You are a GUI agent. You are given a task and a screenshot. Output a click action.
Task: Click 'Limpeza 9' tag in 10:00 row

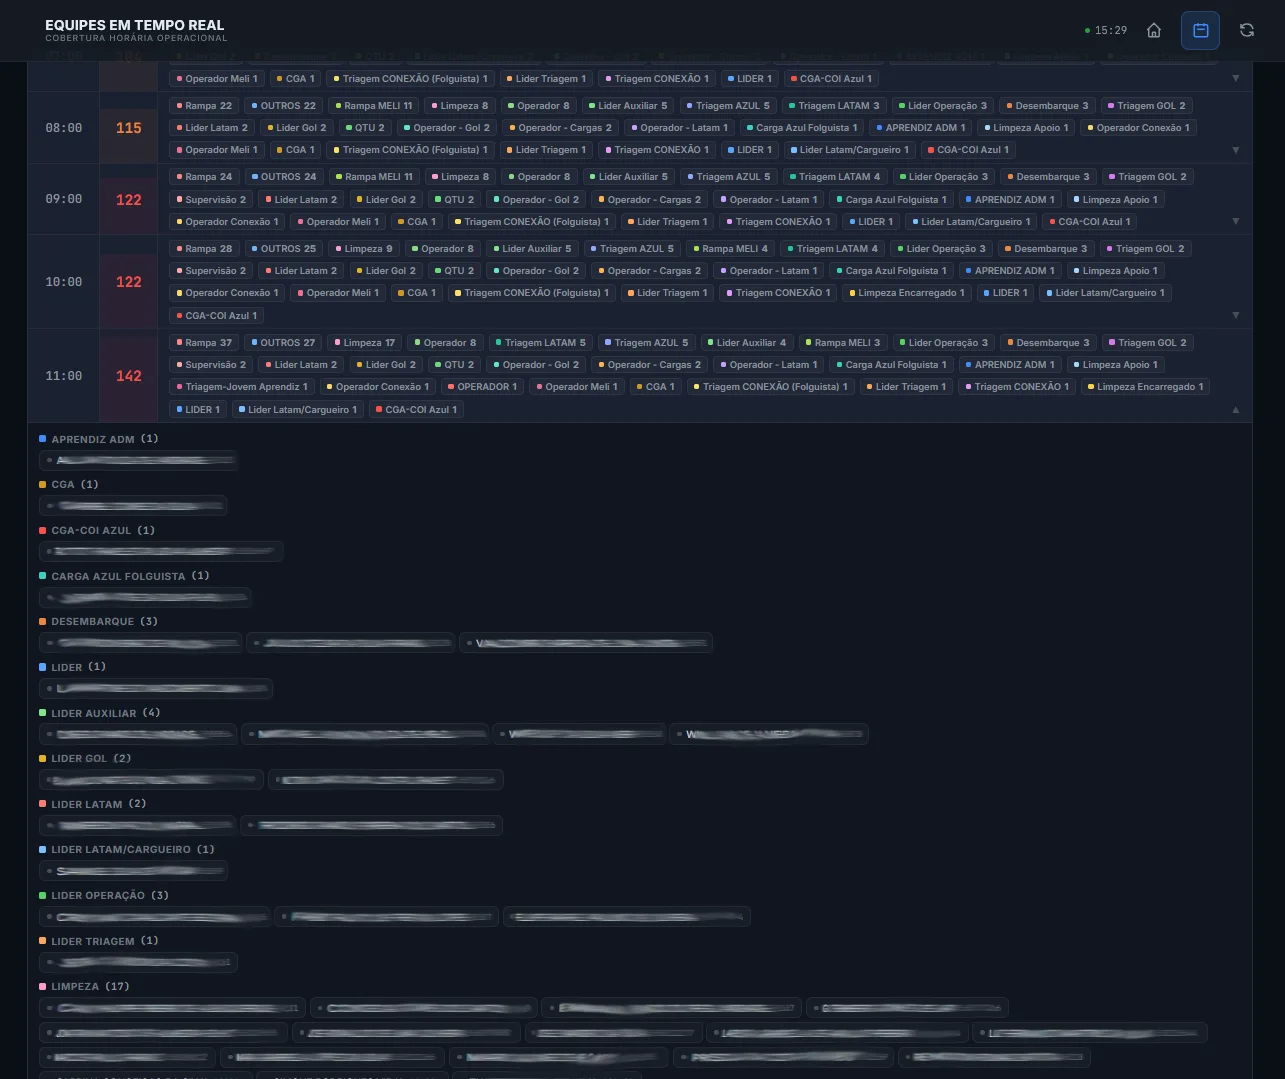click(364, 248)
